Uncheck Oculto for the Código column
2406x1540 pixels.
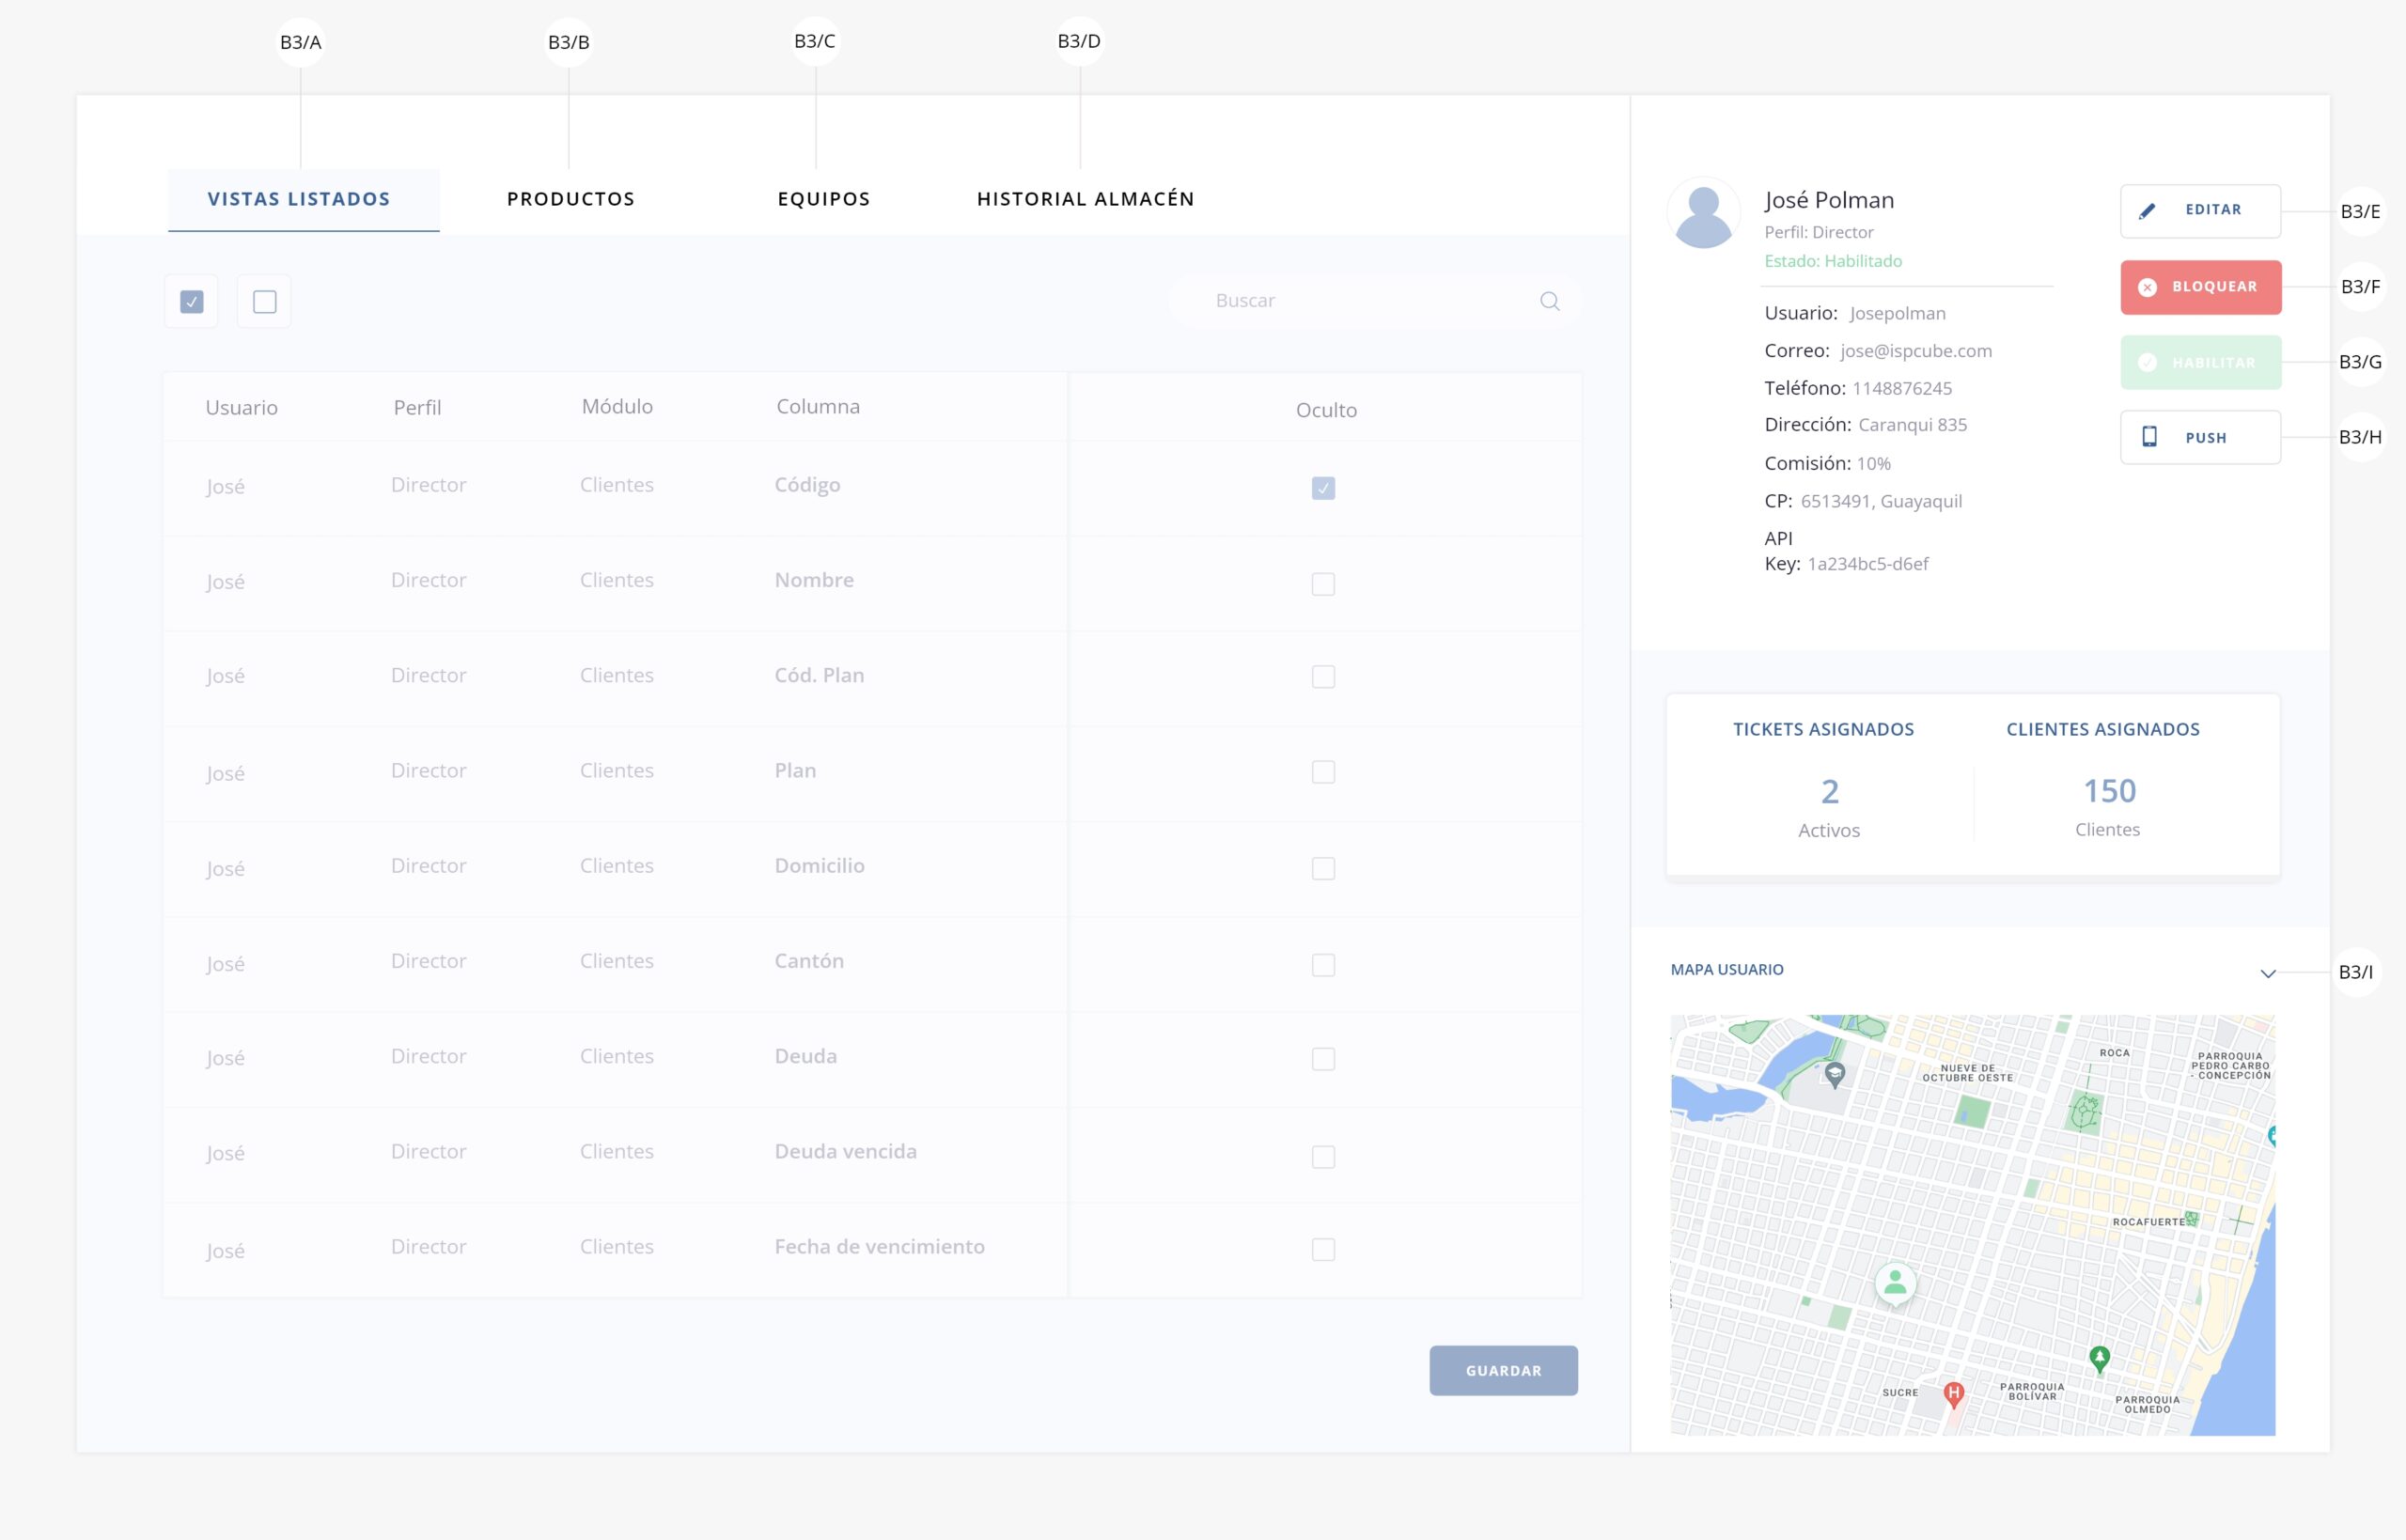tap(1322, 488)
